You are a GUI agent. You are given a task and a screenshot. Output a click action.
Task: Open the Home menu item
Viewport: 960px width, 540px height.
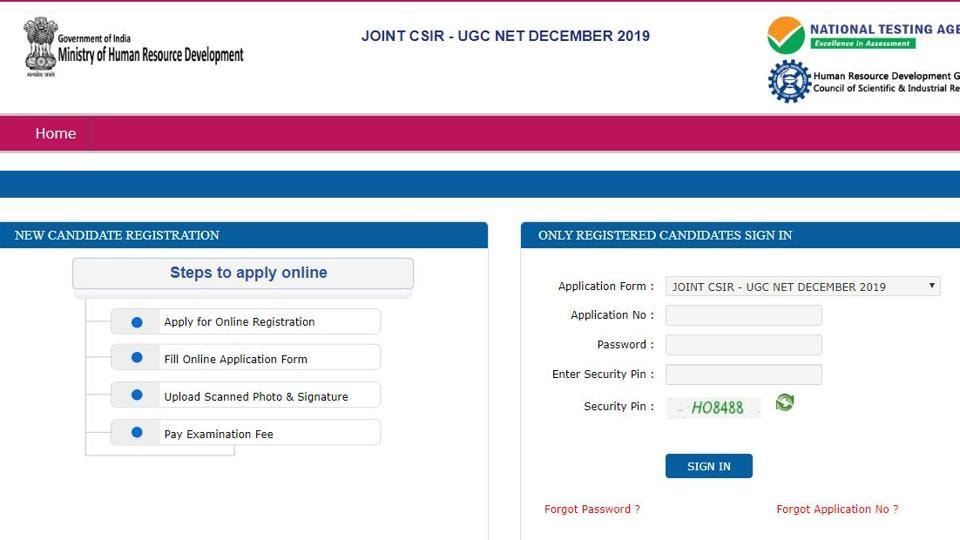[55, 133]
